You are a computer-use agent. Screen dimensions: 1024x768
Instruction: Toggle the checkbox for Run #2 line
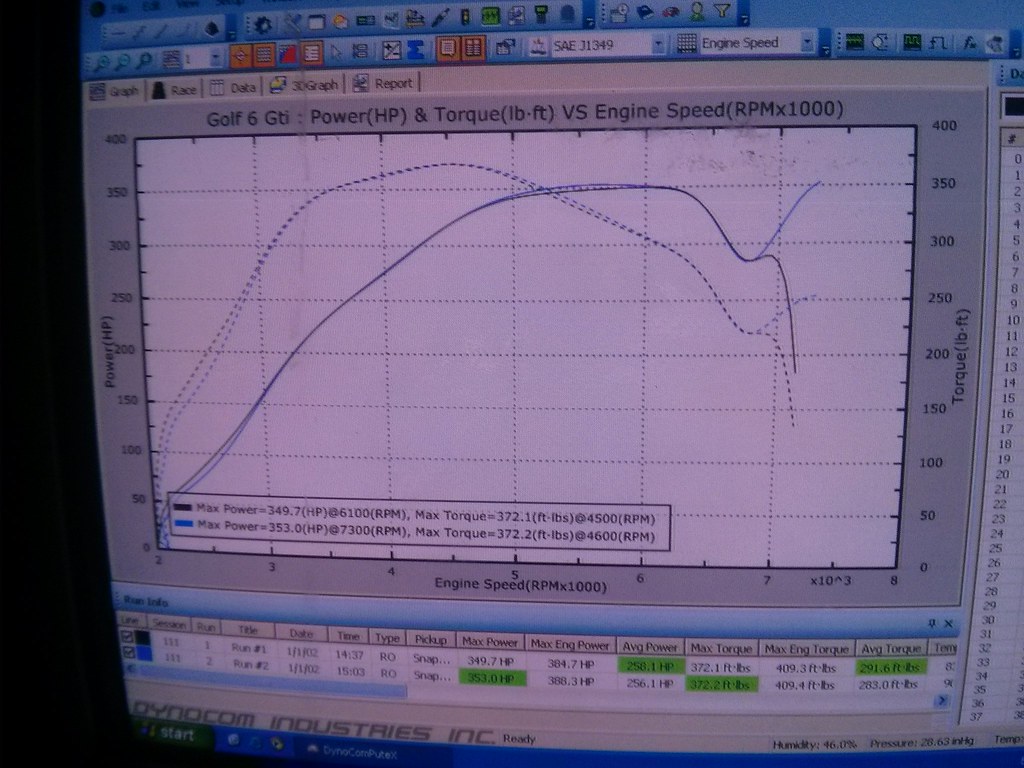(125, 654)
